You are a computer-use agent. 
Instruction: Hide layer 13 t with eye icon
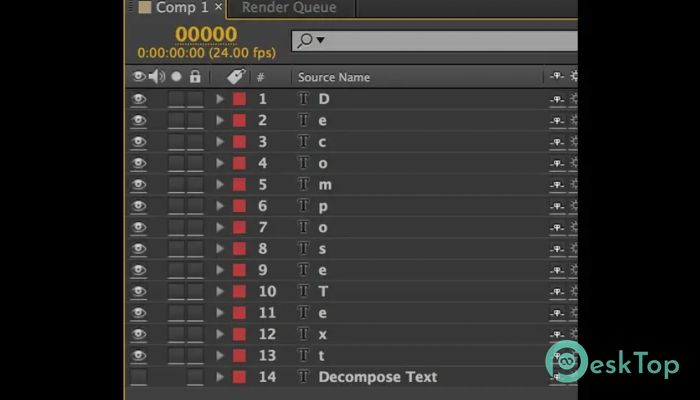(138, 355)
